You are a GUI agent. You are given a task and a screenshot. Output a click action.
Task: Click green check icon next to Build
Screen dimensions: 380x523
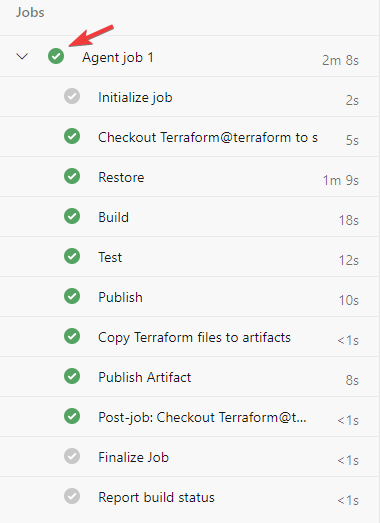click(x=72, y=216)
